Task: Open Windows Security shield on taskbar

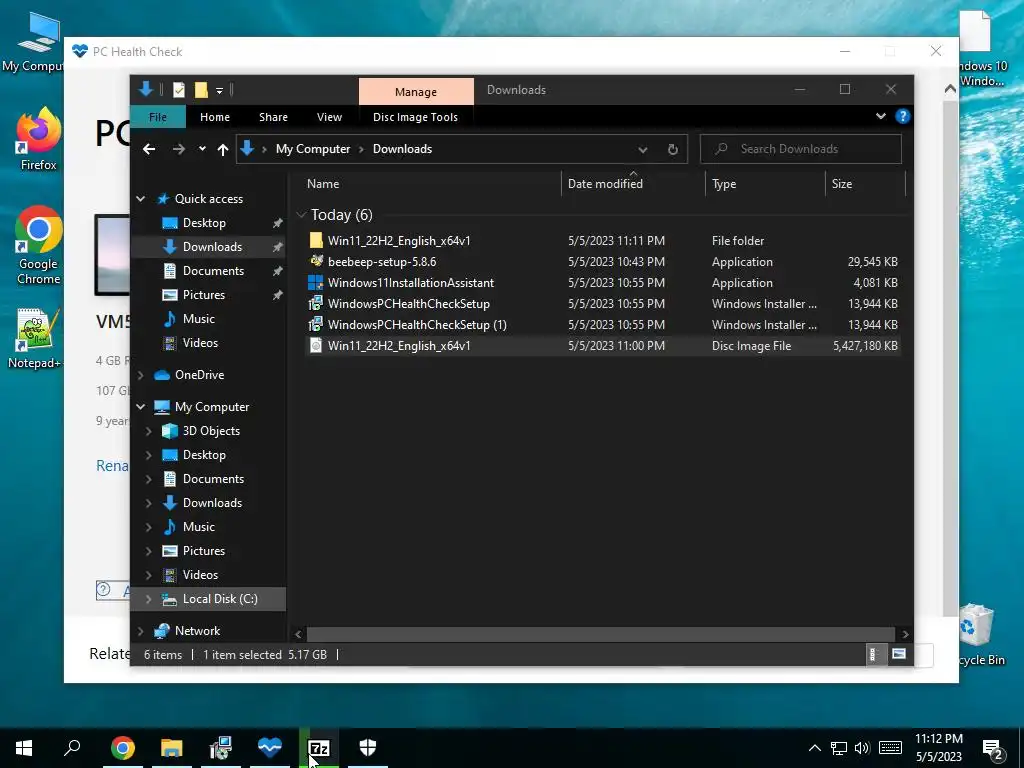Action: pos(368,748)
